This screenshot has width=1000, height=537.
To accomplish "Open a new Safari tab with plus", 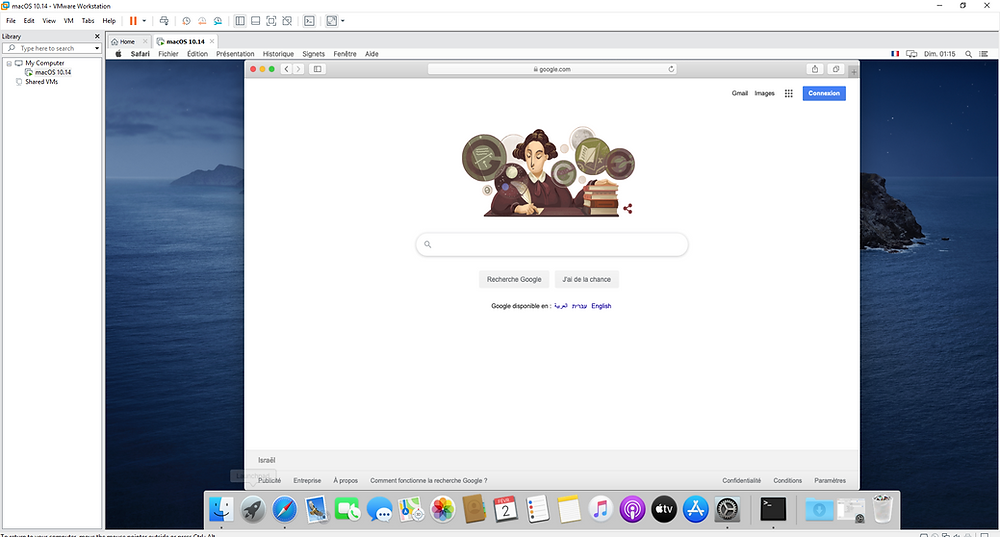I will (x=854, y=71).
